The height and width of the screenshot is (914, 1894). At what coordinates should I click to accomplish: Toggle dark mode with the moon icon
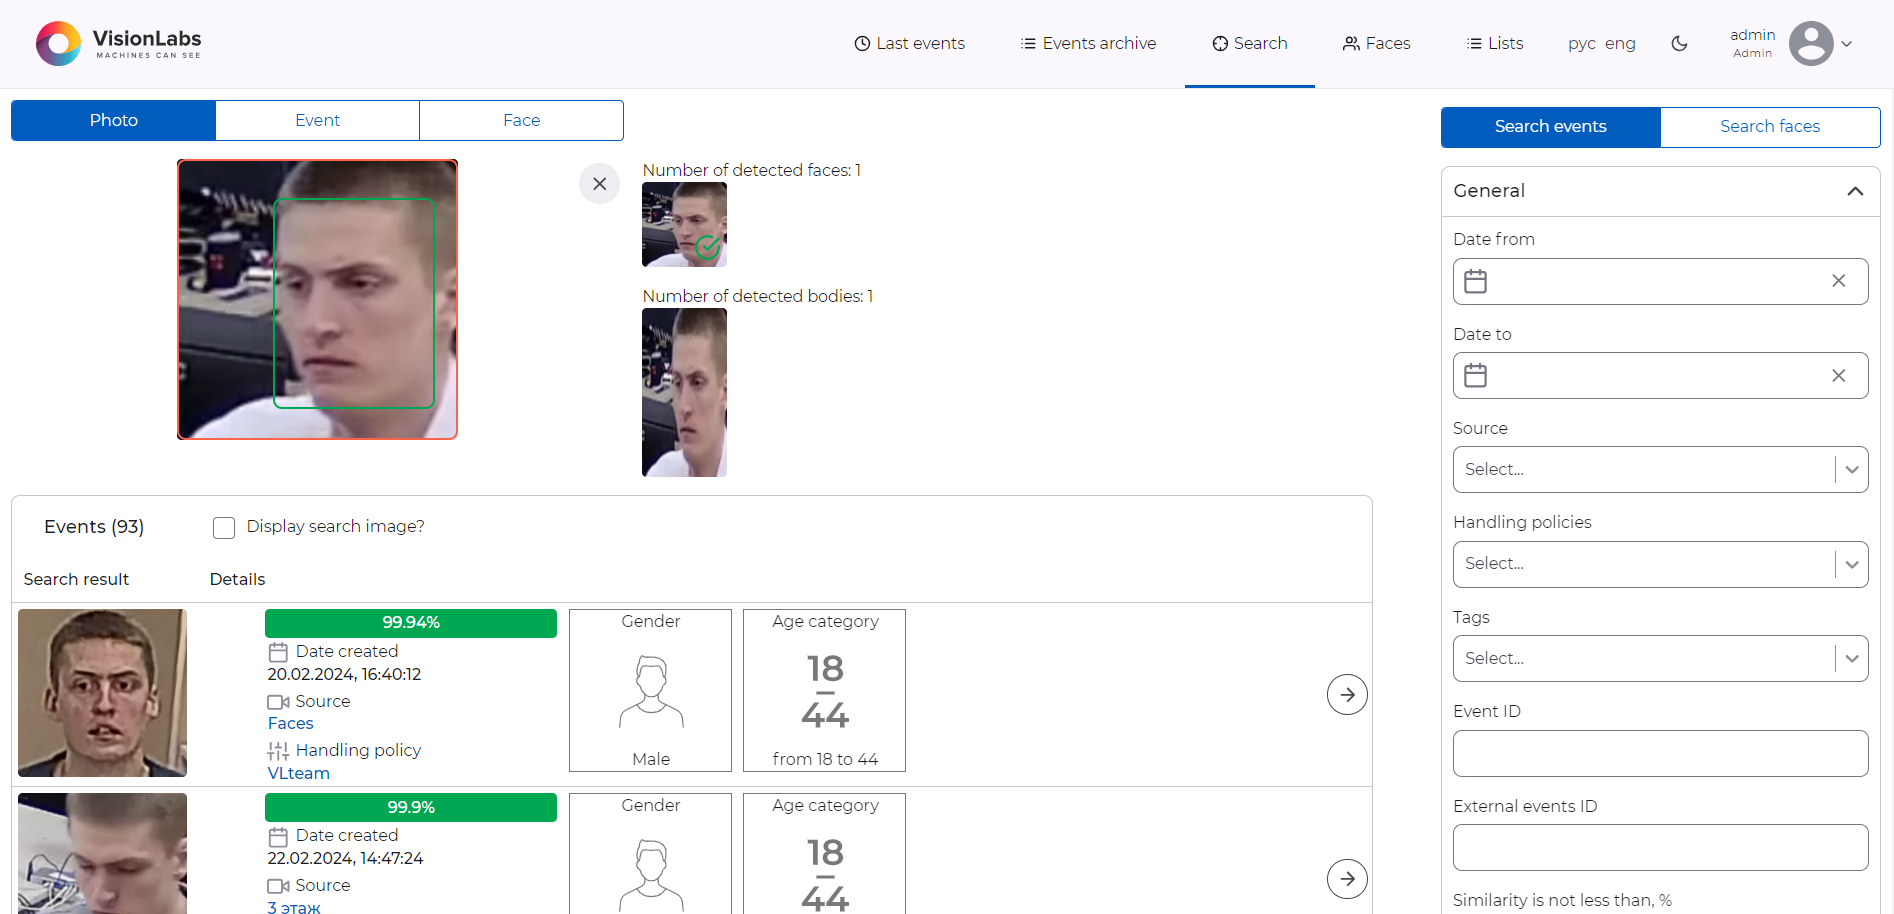(1679, 43)
